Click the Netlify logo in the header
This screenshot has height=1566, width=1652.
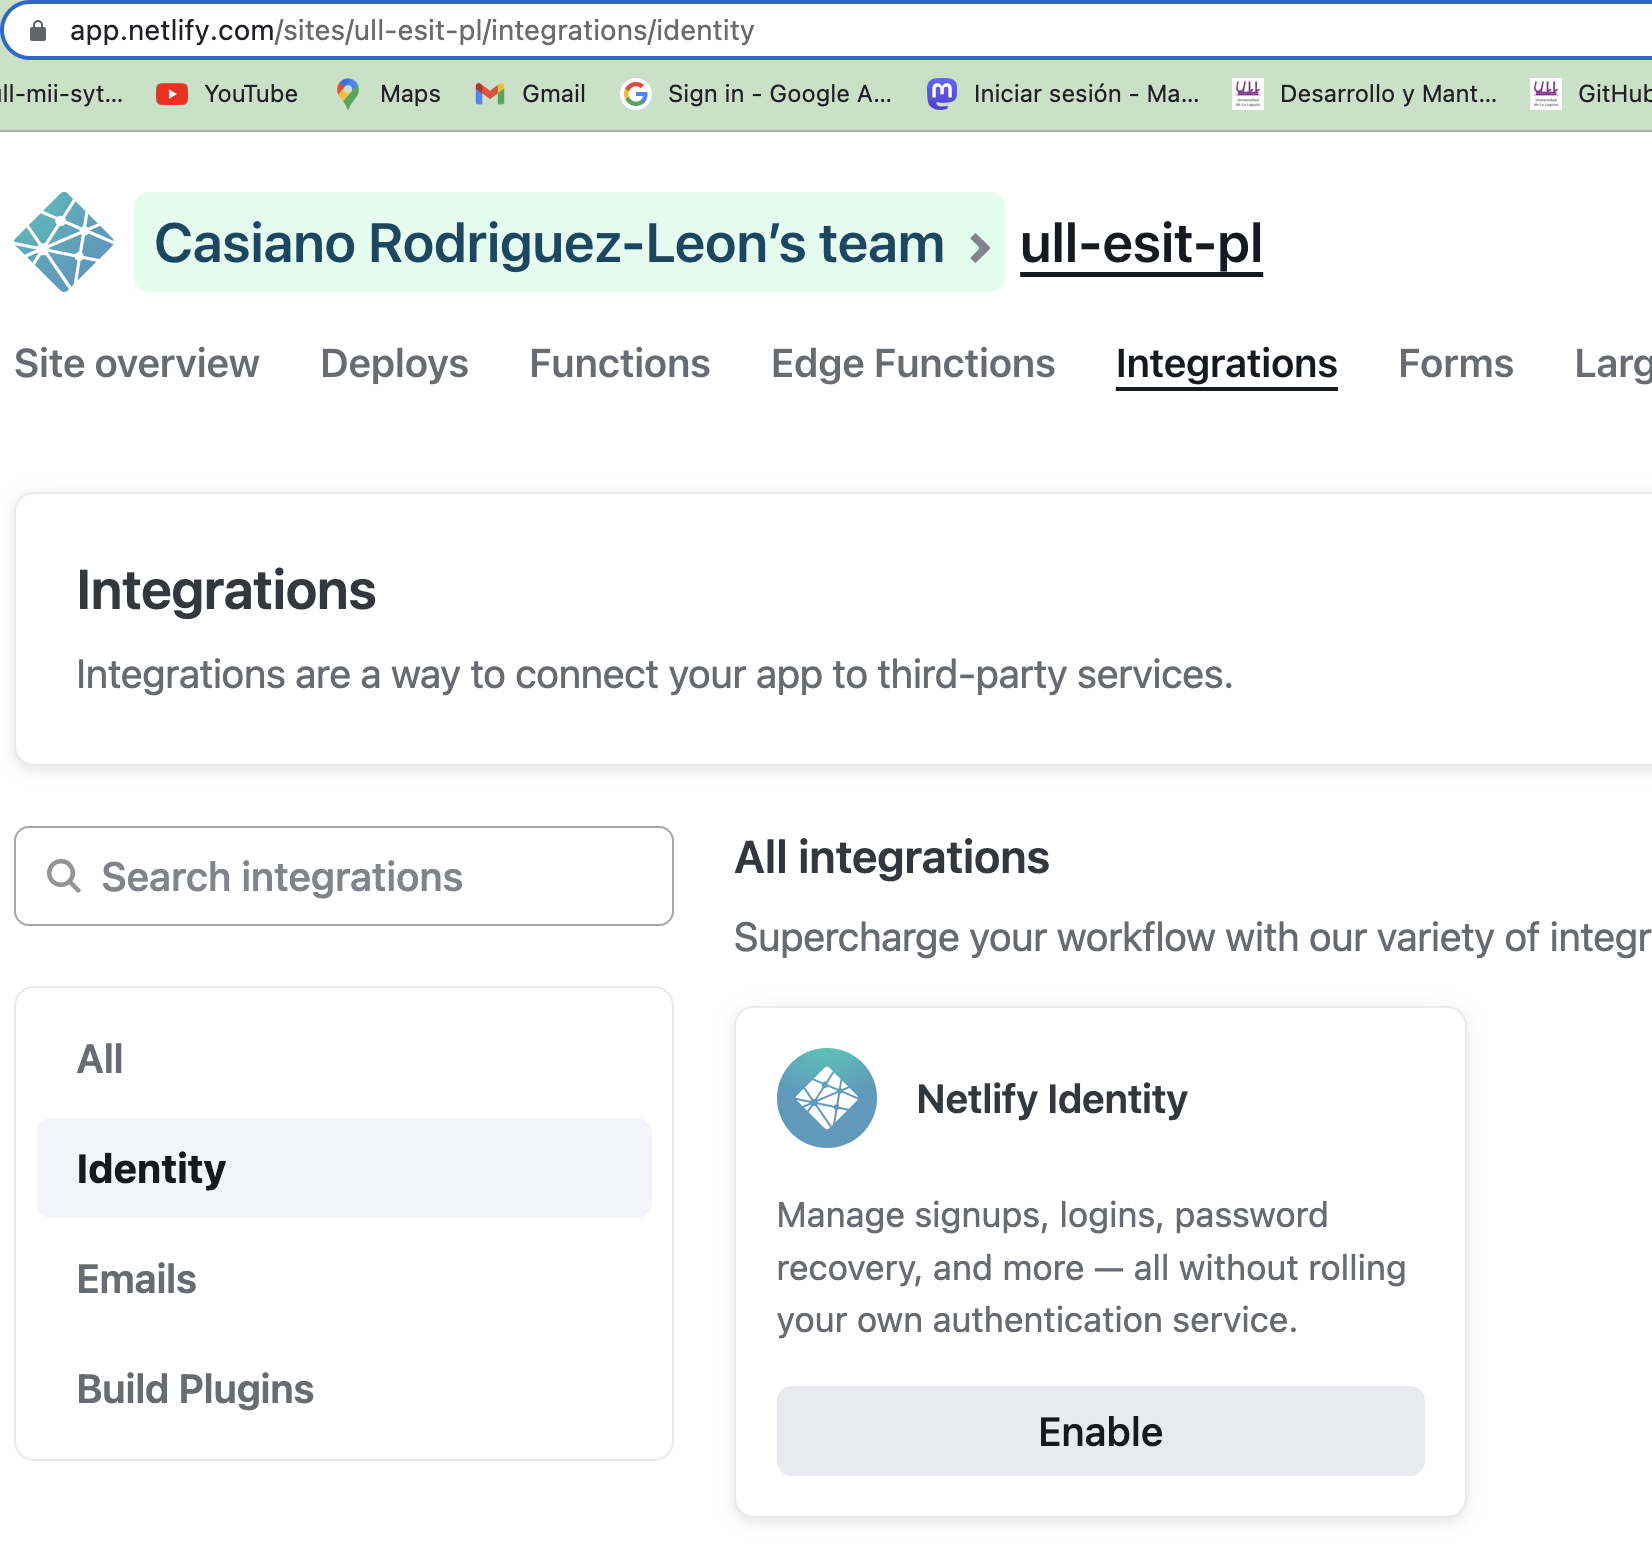click(64, 242)
